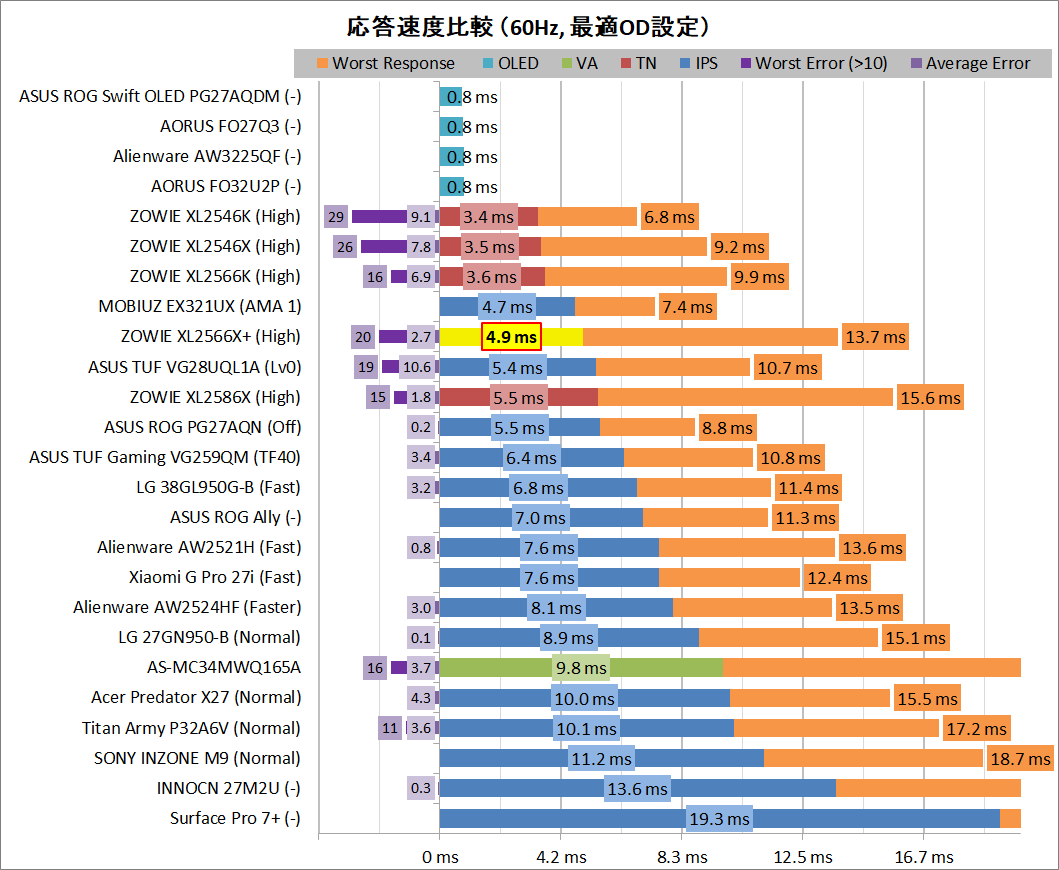The width and height of the screenshot is (1059, 870).
Task: Click the 6.8 ms worst response label
Action: pyautogui.click(x=669, y=217)
